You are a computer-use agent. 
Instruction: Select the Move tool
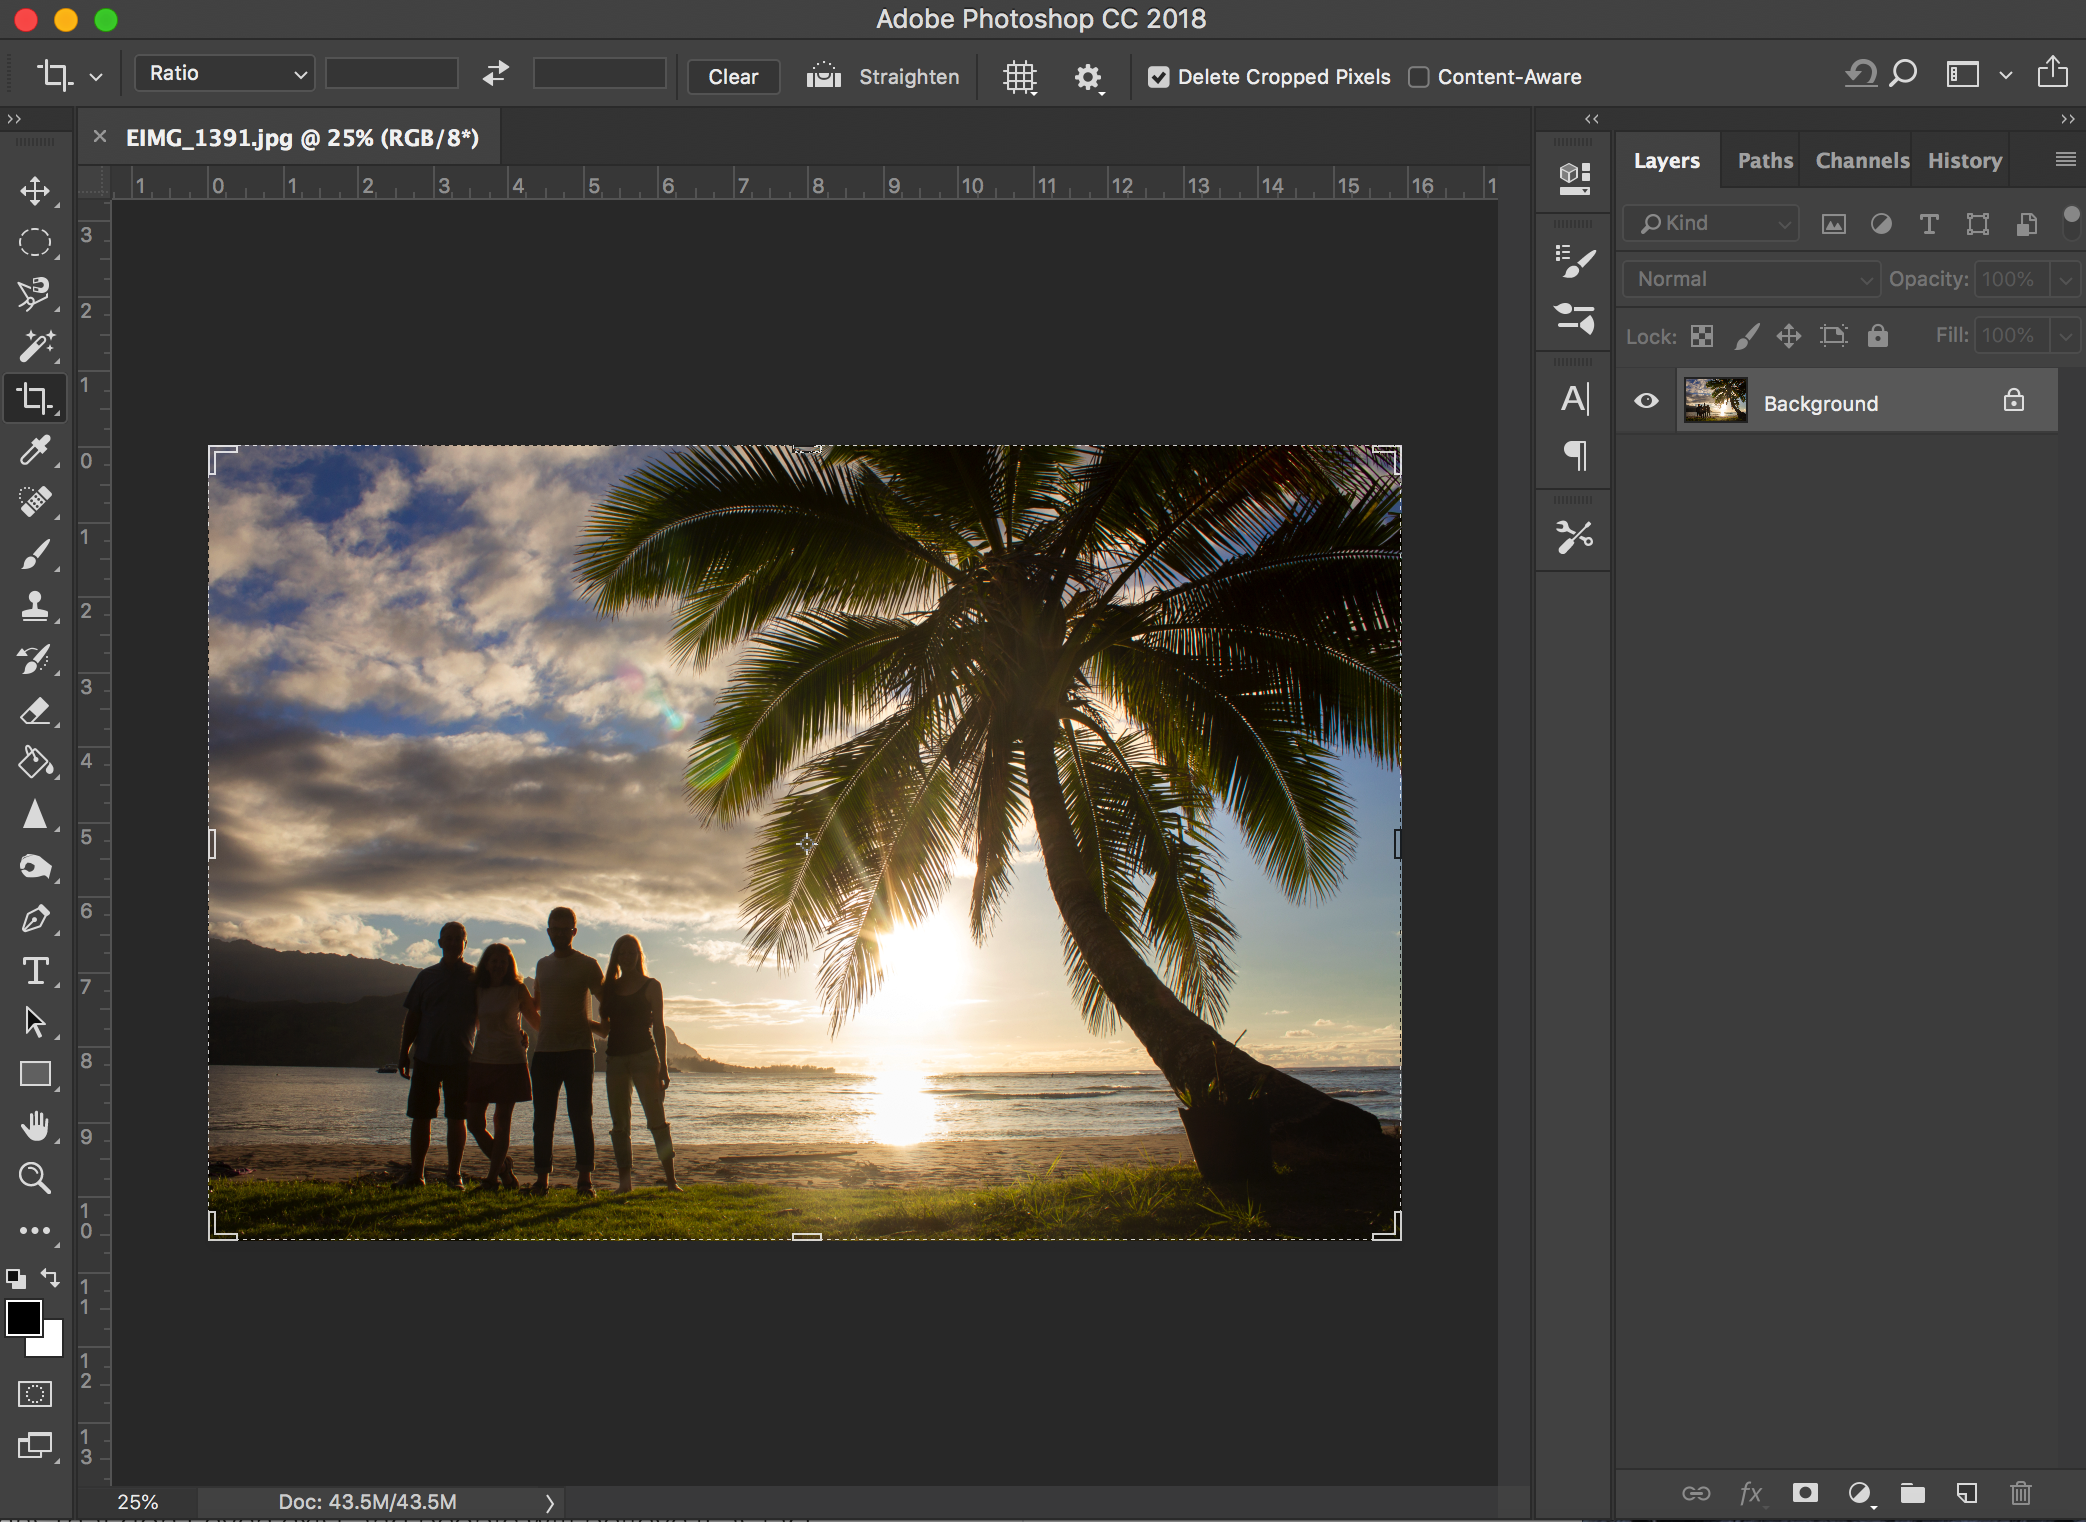pyautogui.click(x=35, y=191)
